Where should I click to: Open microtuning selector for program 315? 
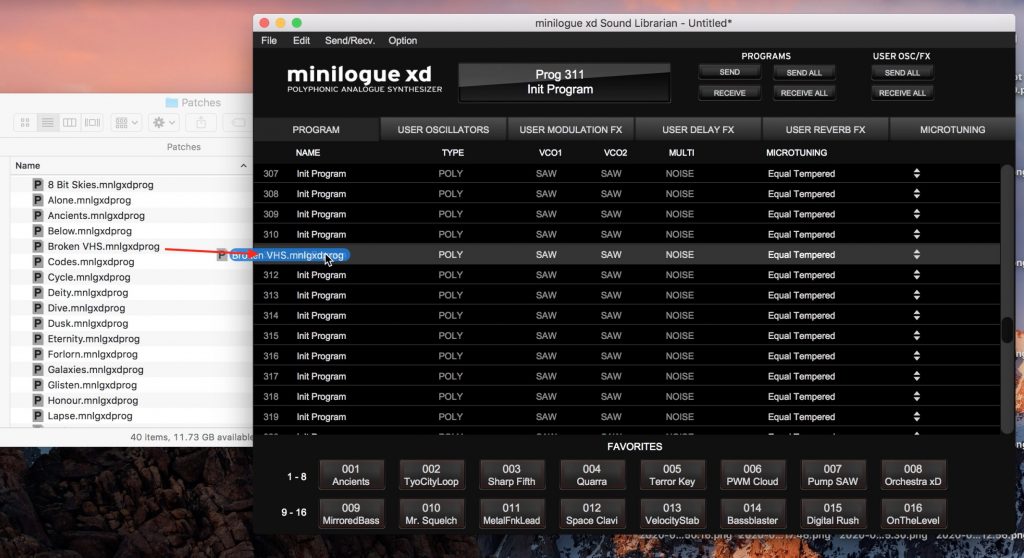[x=916, y=336]
